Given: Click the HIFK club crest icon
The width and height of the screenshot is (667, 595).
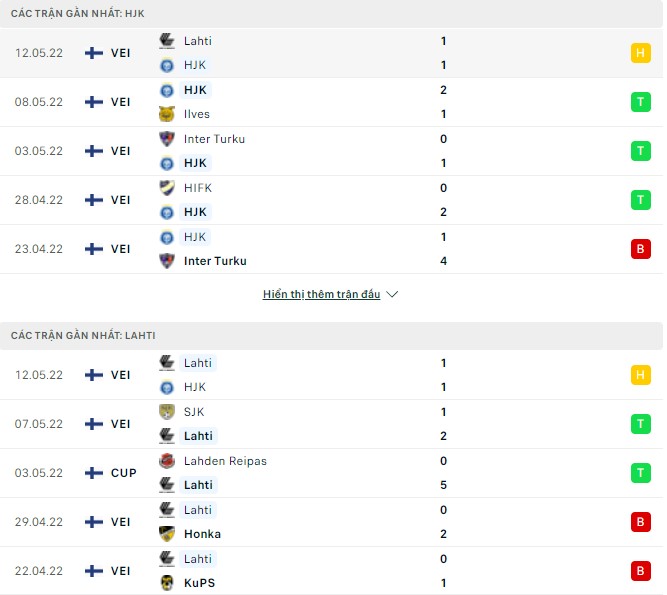Looking at the screenshot, I should [x=166, y=188].
